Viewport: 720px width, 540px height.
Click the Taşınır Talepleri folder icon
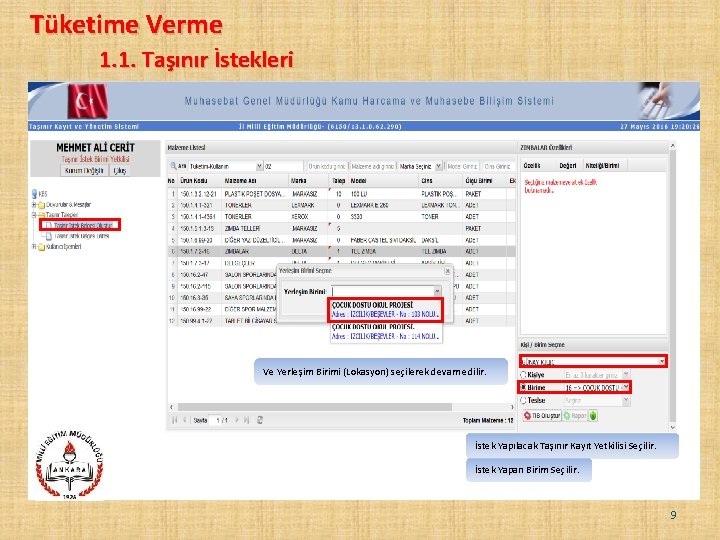41,215
